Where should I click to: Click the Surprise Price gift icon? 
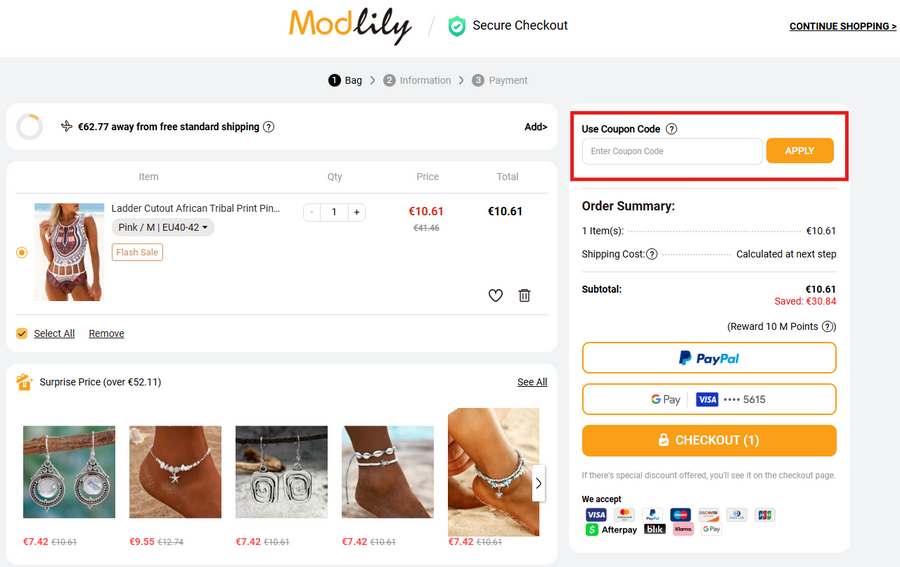[25, 382]
